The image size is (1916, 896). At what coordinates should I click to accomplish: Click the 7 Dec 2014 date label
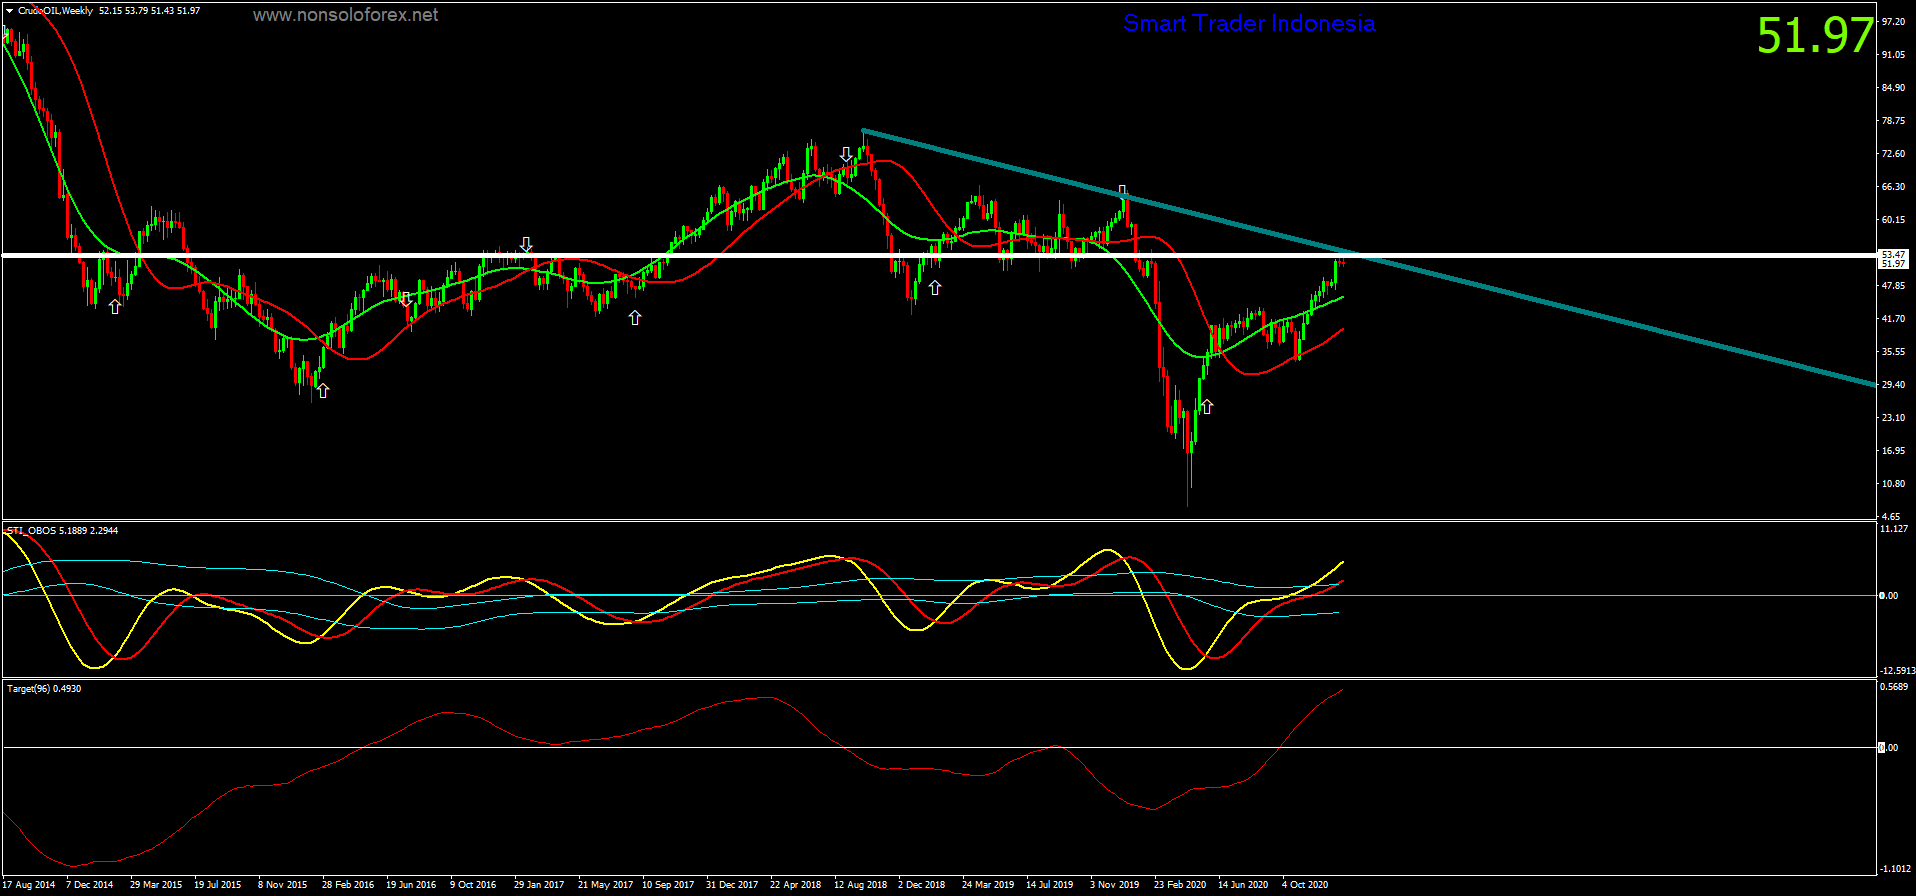point(90,885)
